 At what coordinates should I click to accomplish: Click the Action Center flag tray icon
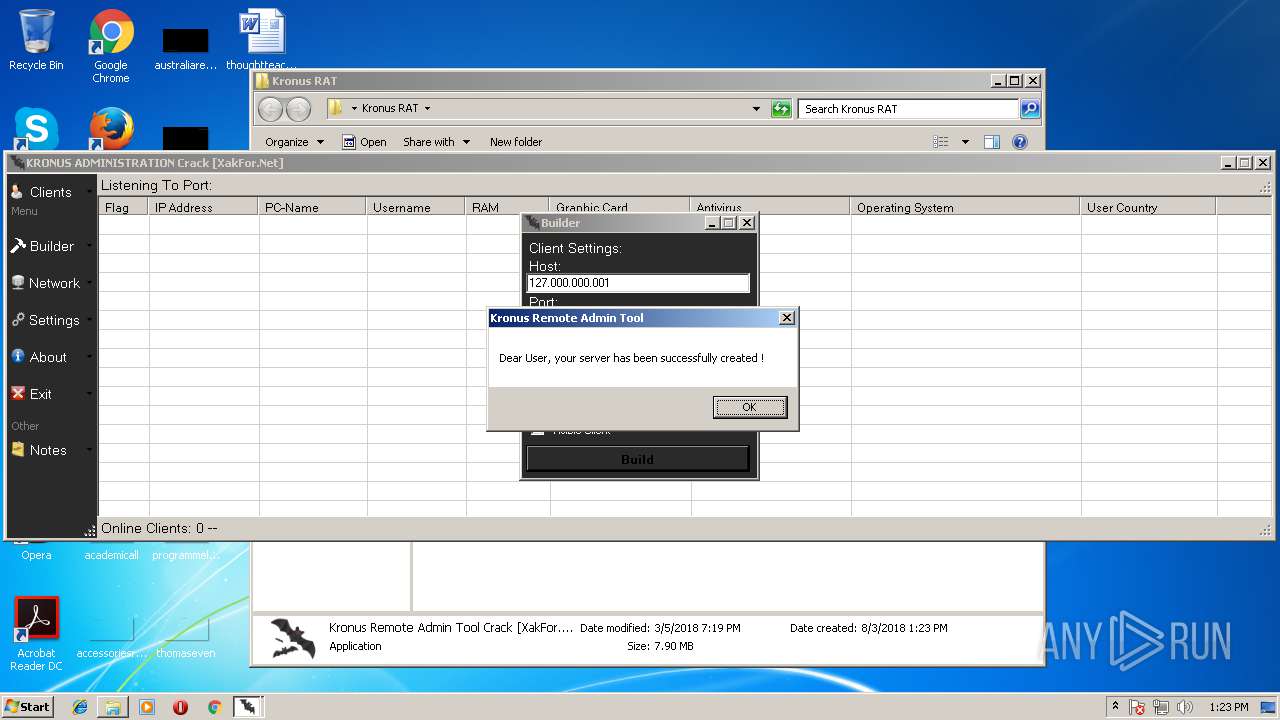point(1138,707)
